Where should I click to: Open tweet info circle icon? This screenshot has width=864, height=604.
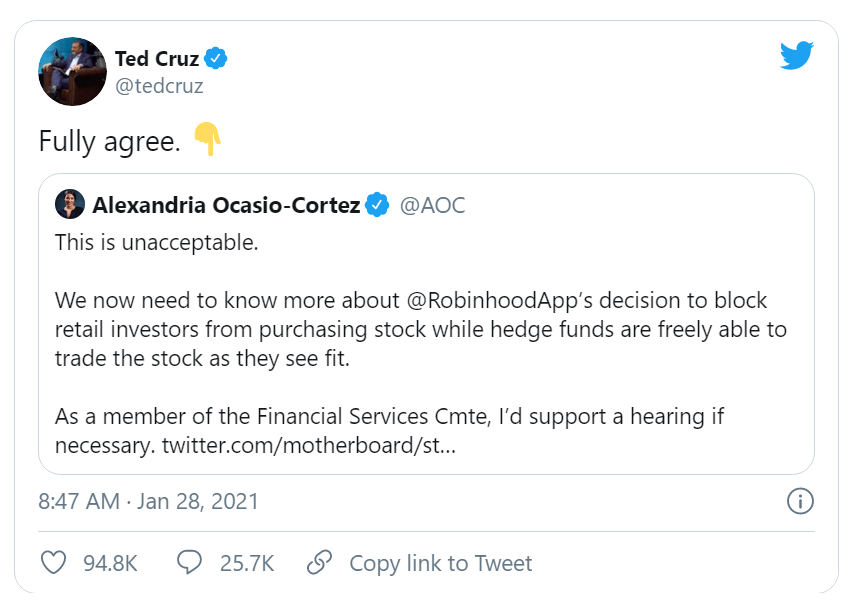(x=800, y=501)
